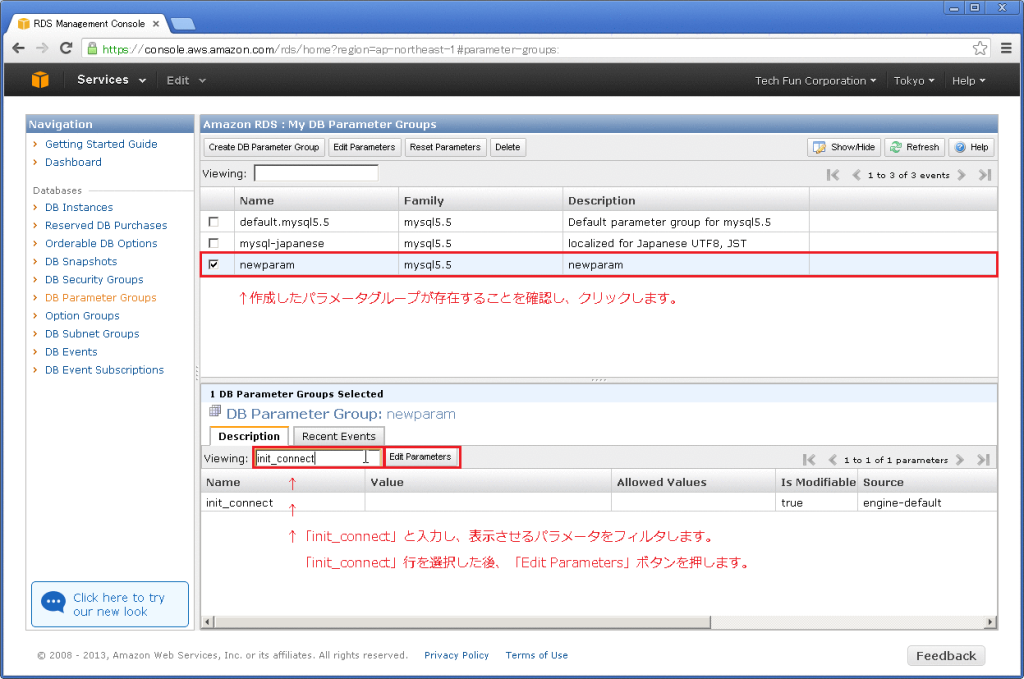
Task: Click Reset Parameters button
Action: tap(445, 148)
